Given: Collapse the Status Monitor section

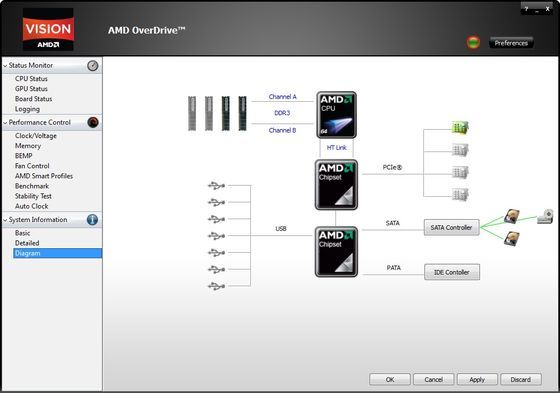Looking at the screenshot, I should 5,66.
